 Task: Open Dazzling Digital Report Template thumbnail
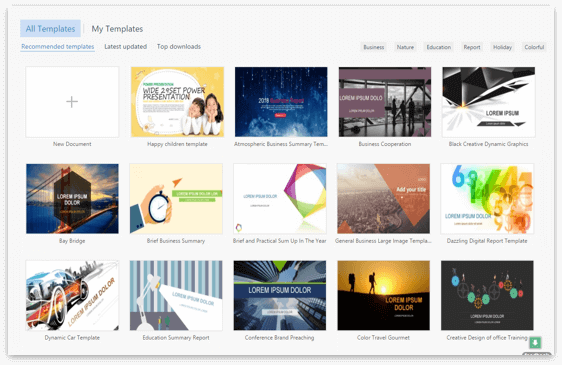pos(487,199)
